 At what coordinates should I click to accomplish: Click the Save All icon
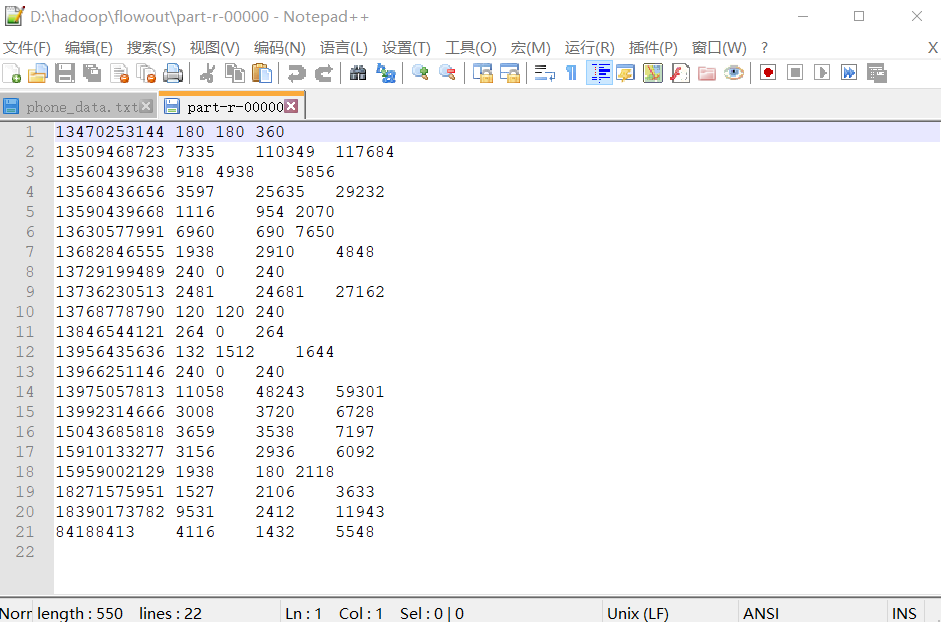click(92, 73)
